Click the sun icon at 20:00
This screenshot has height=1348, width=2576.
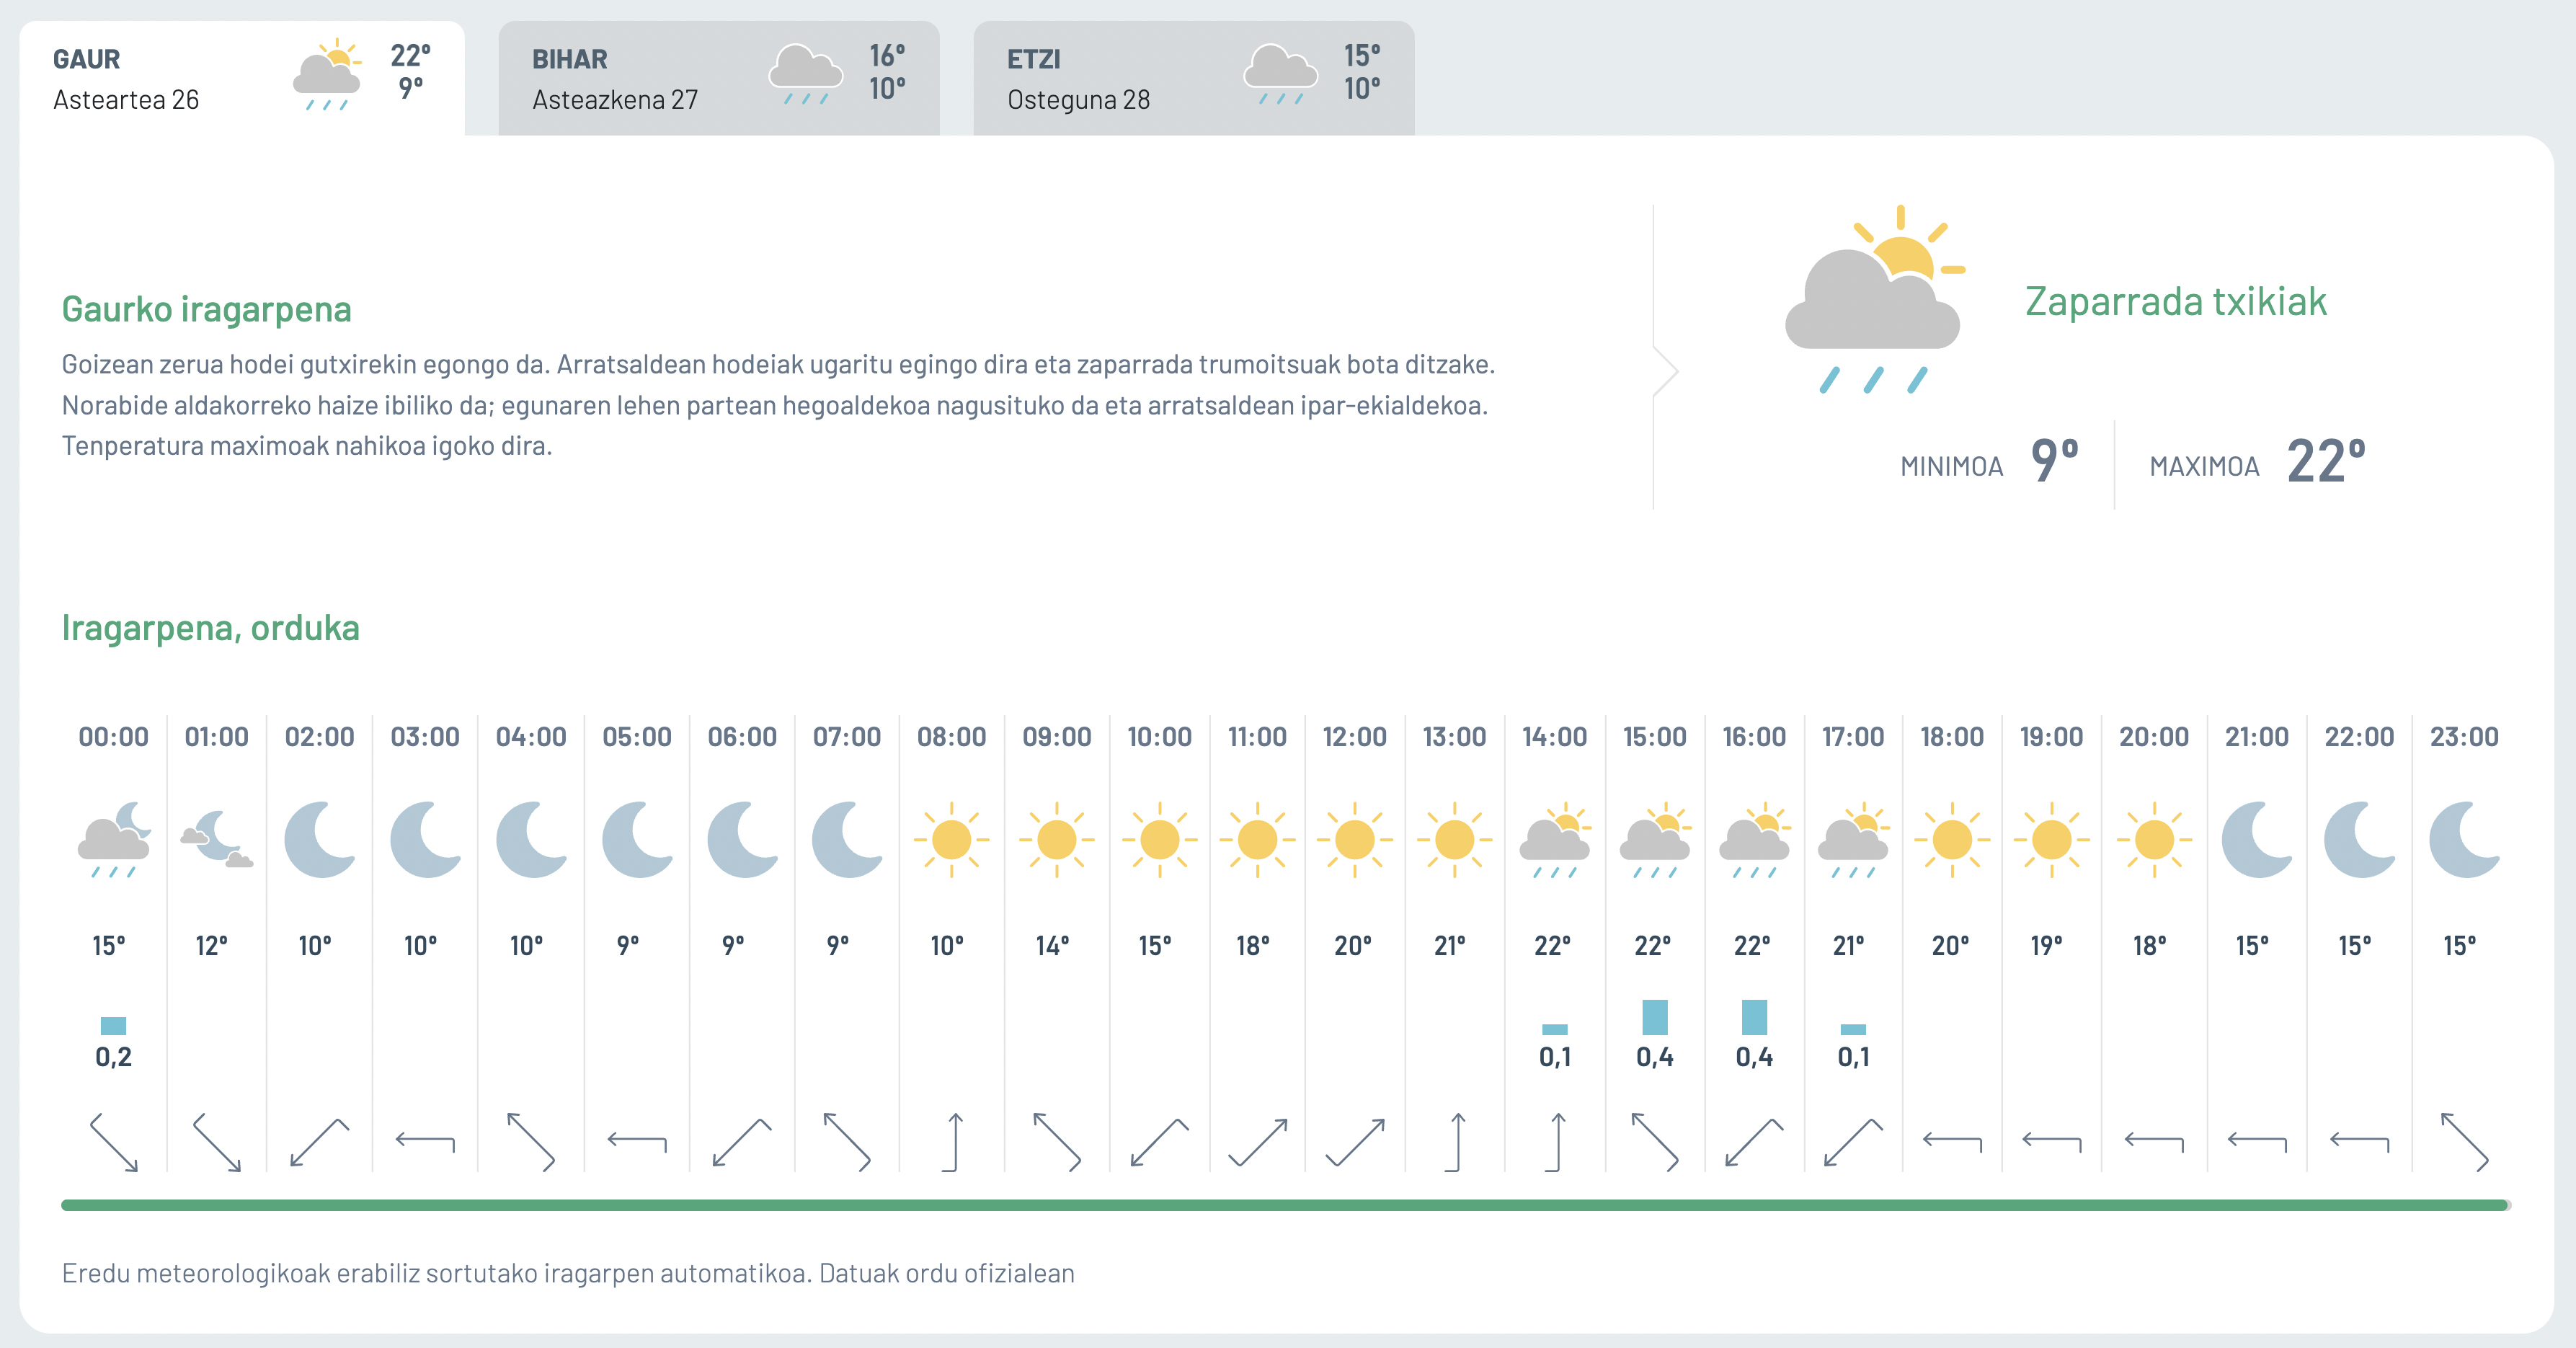click(2154, 840)
